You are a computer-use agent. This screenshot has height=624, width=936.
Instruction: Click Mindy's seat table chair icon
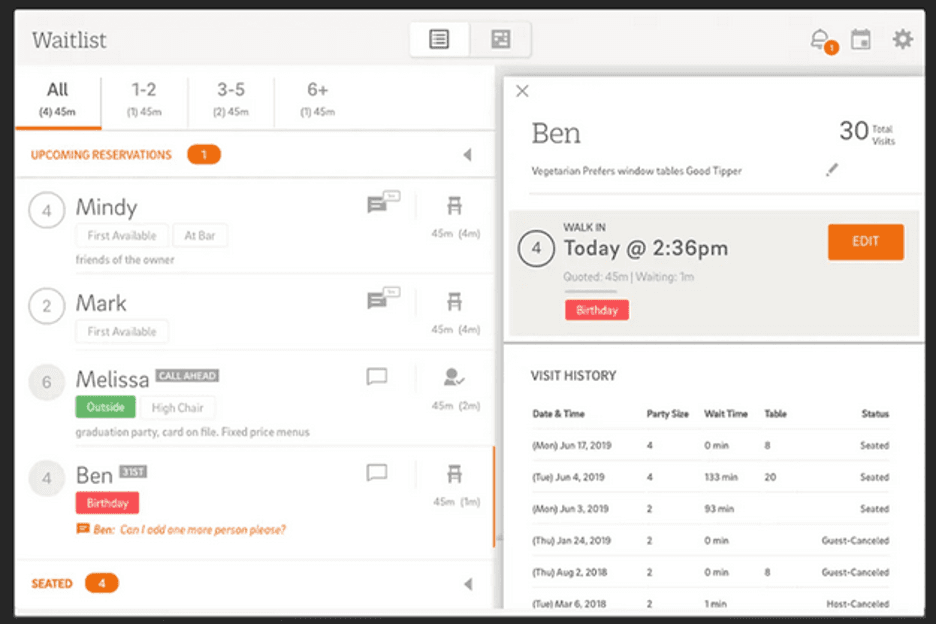(454, 206)
